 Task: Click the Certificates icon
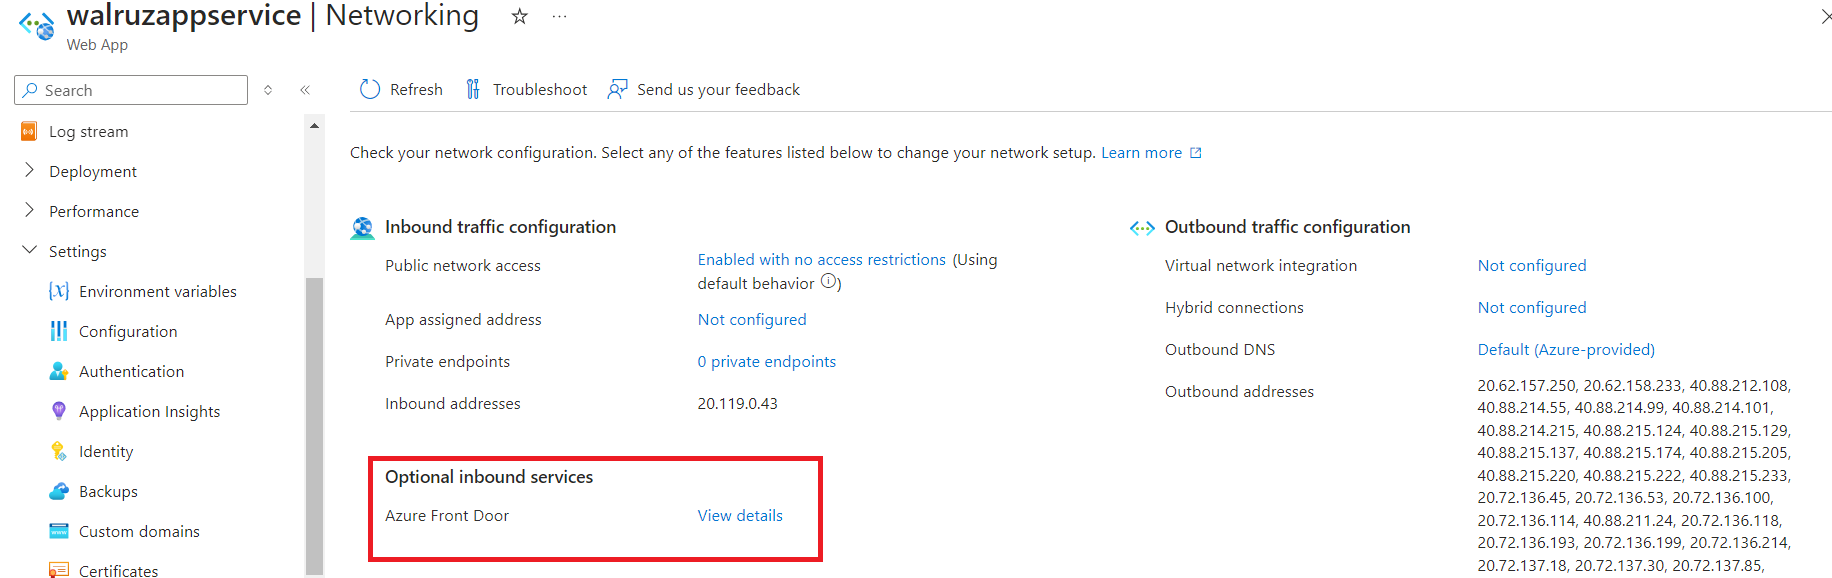point(58,568)
